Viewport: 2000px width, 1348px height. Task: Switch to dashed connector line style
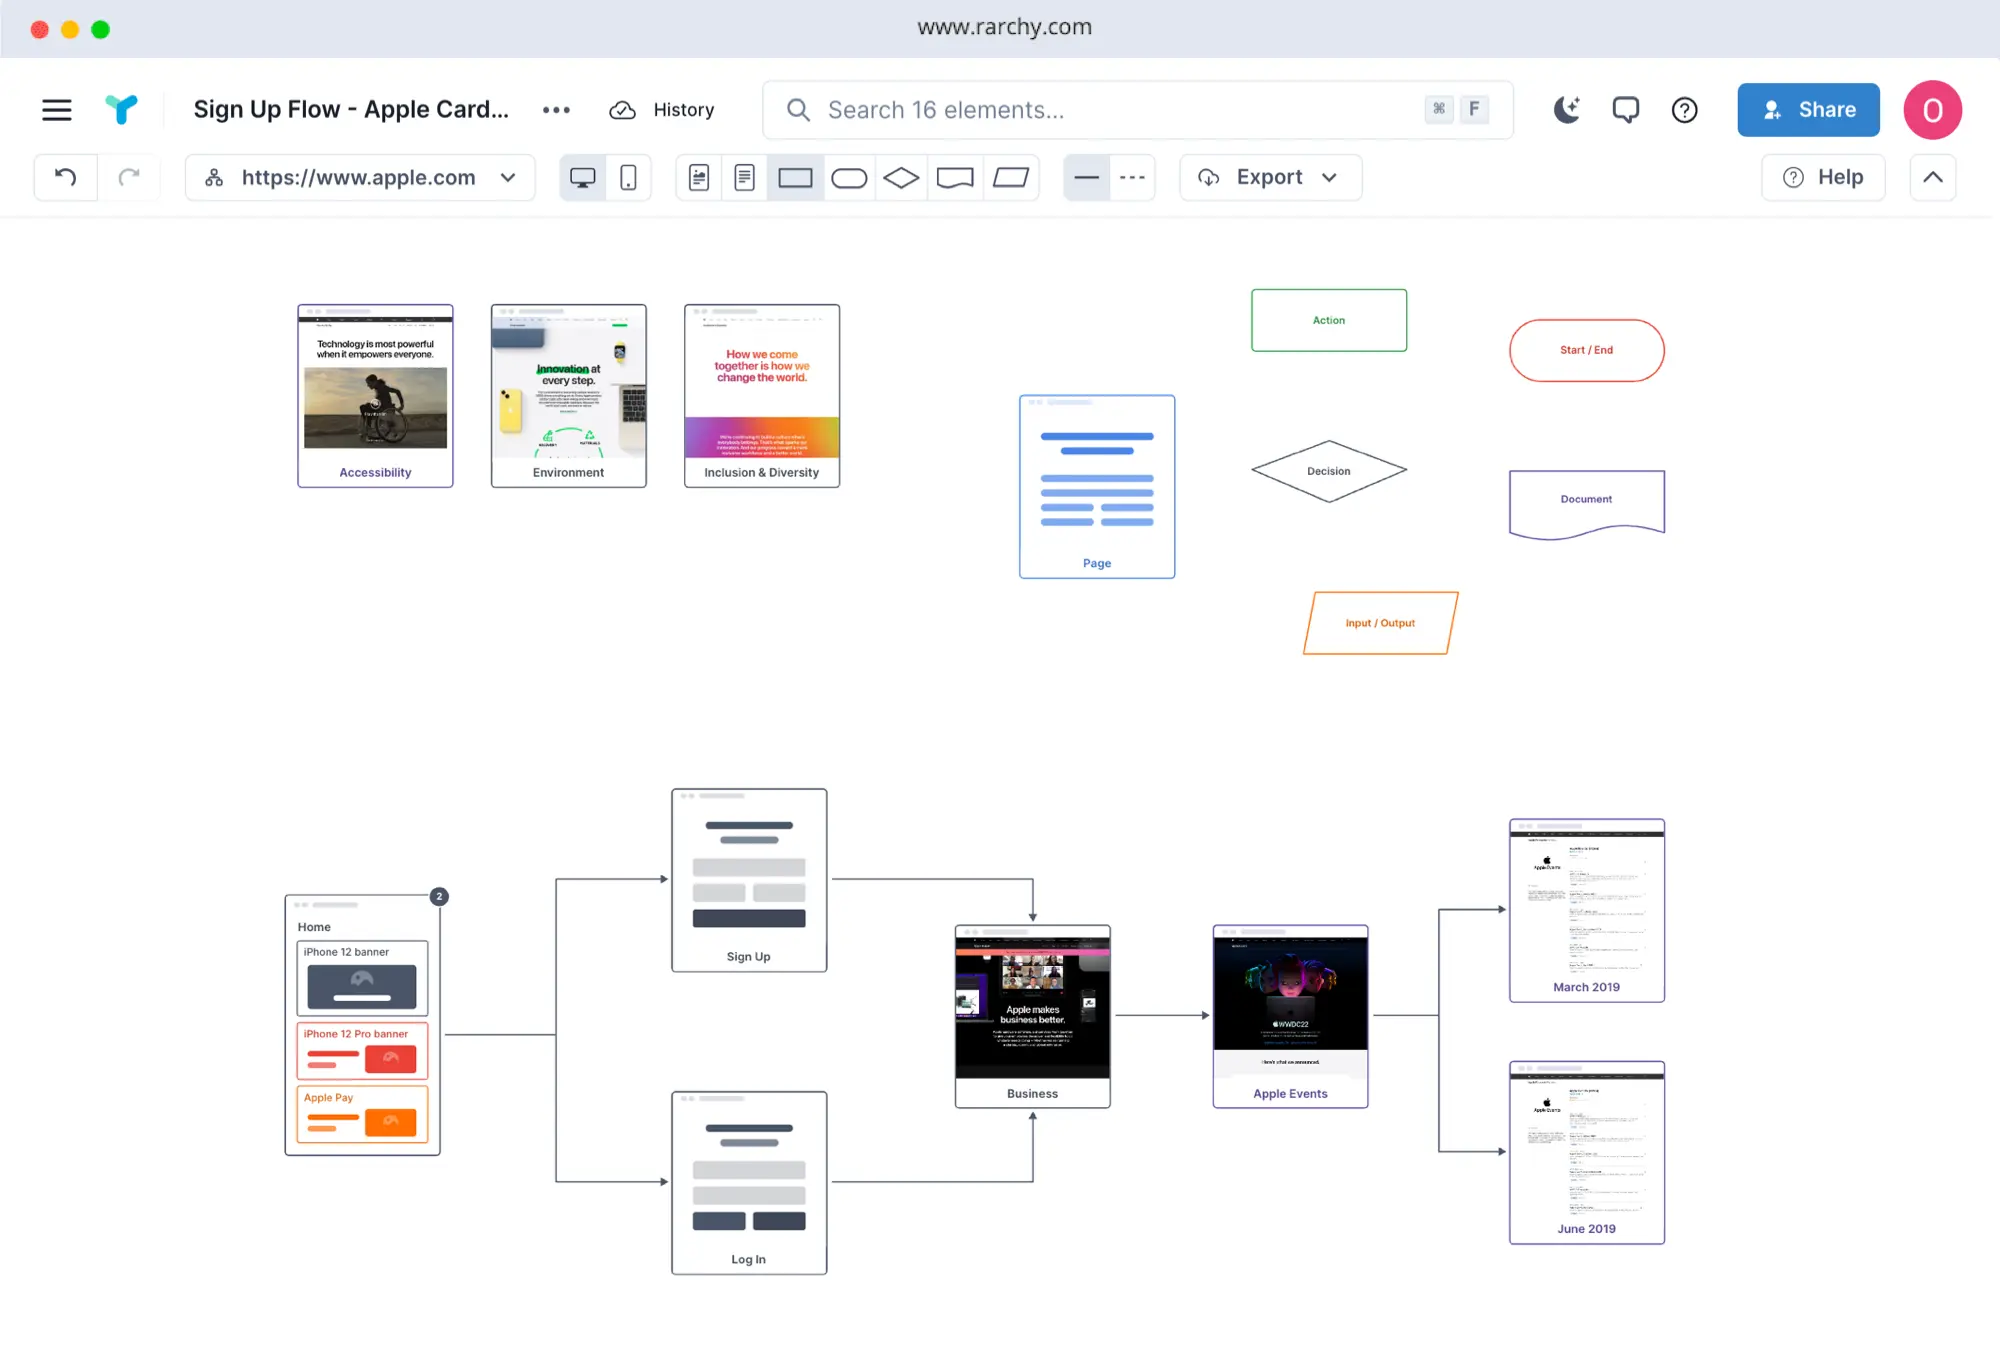tap(1132, 177)
